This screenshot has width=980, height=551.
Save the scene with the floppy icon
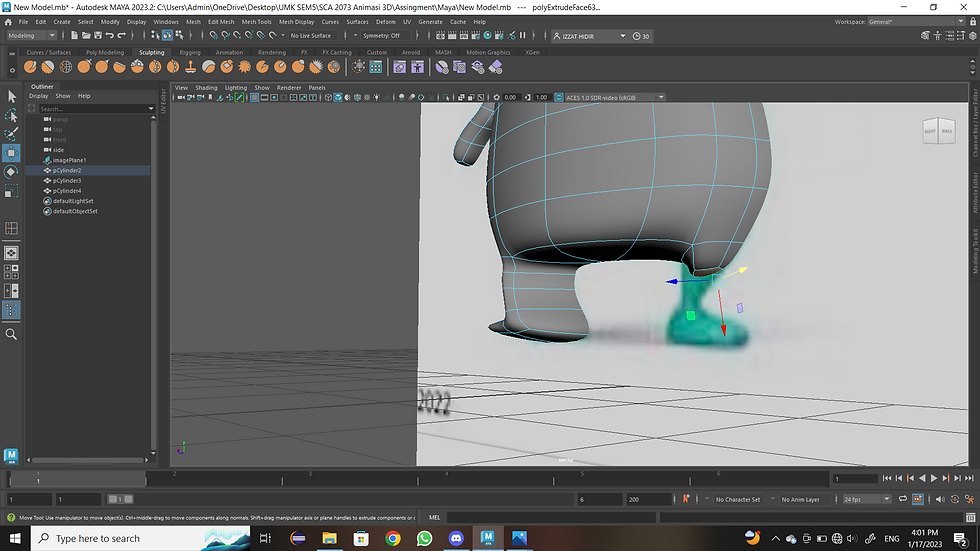click(98, 36)
